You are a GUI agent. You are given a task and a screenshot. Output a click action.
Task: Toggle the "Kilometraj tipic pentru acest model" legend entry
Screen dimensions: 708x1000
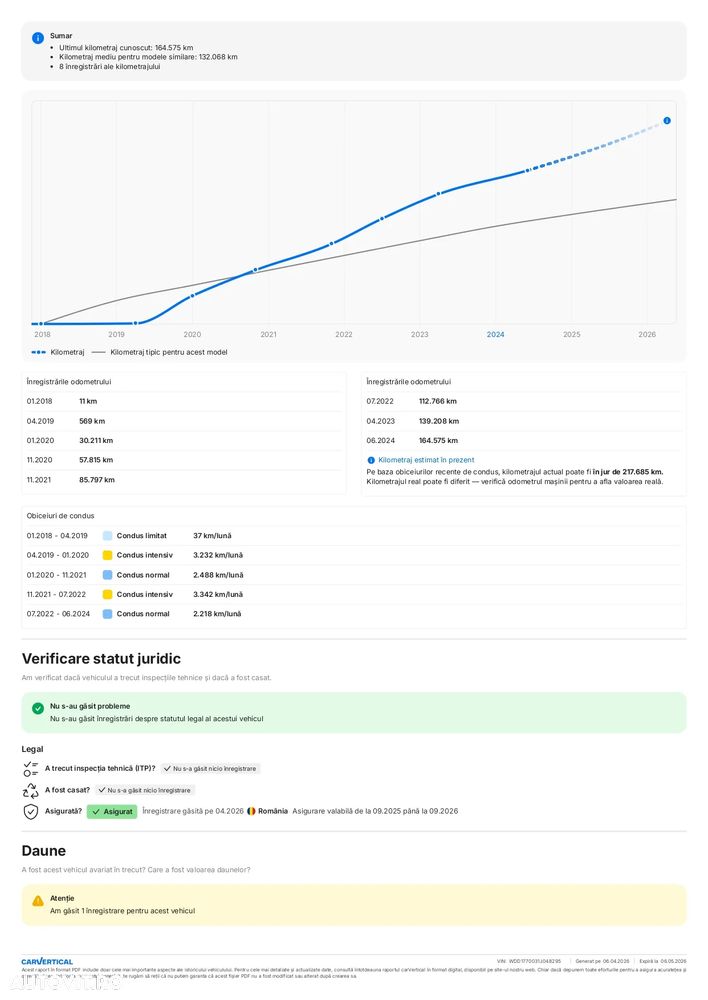(160, 352)
